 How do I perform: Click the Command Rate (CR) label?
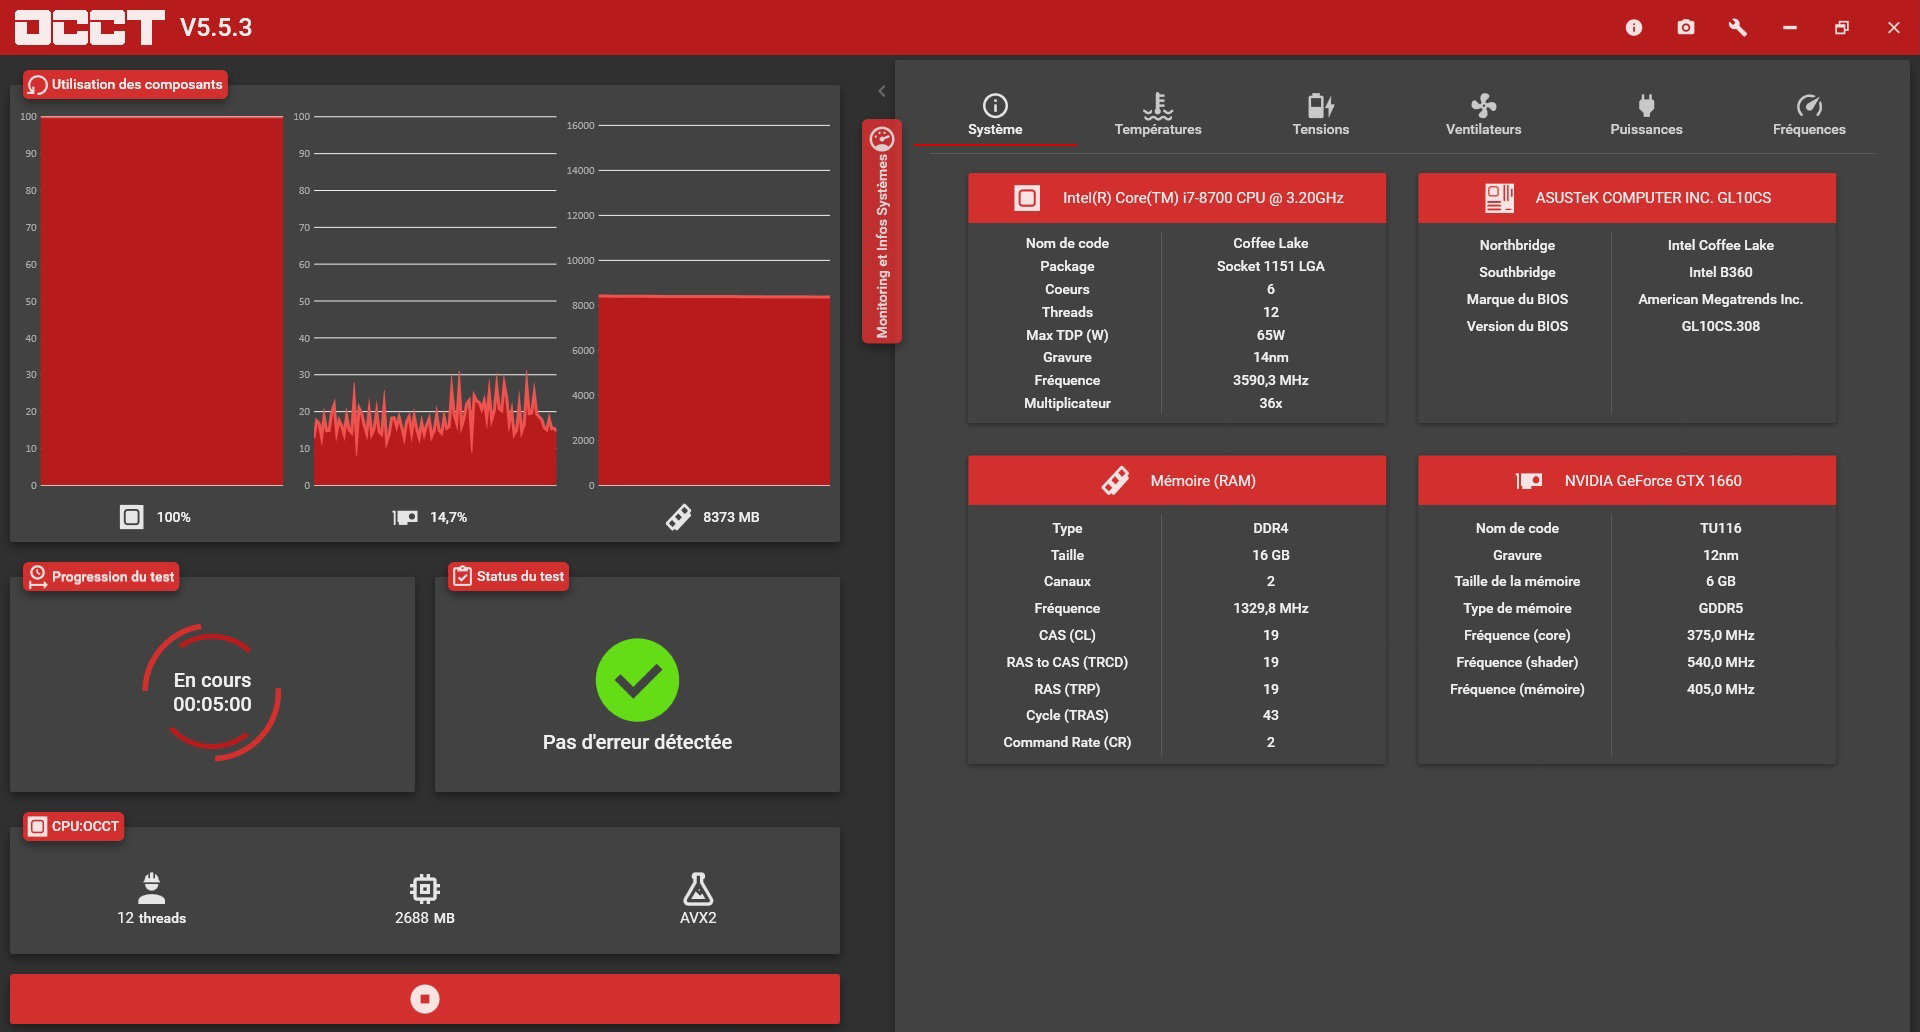point(1067,742)
